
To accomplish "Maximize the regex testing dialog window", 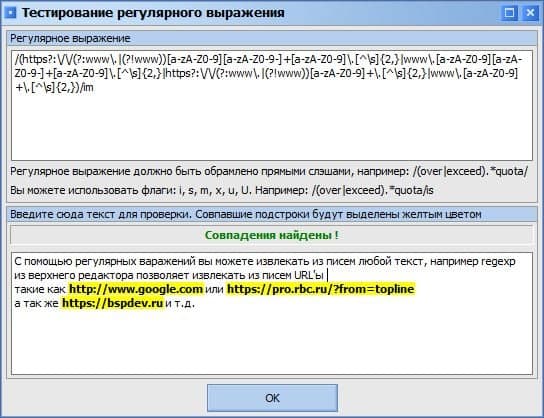I will (509, 13).
